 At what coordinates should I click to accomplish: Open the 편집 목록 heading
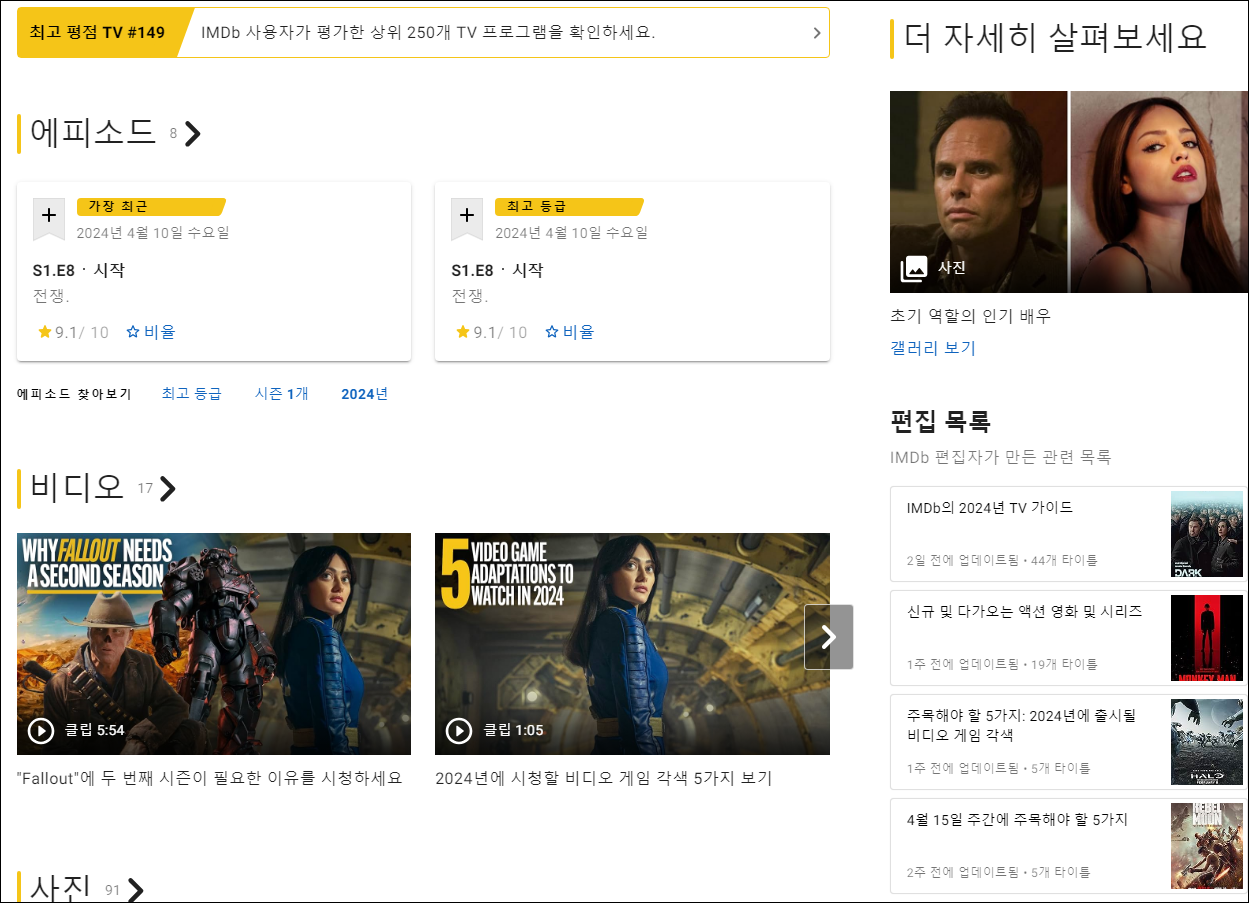click(x=940, y=420)
